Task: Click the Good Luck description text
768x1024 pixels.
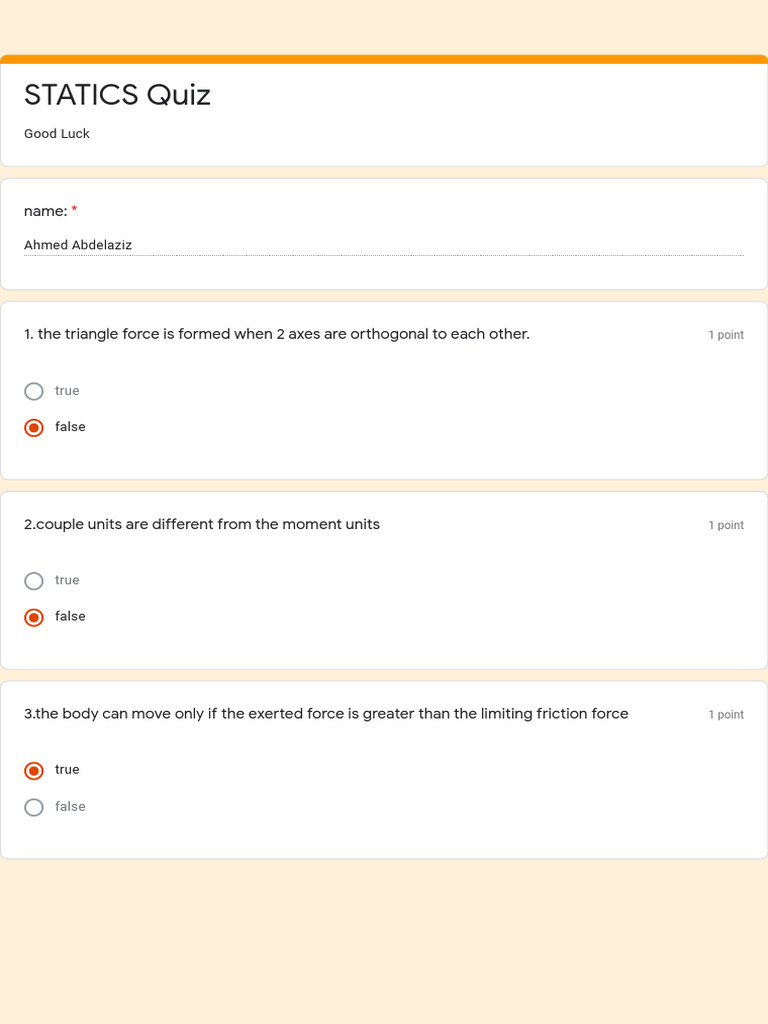Action: (57, 133)
